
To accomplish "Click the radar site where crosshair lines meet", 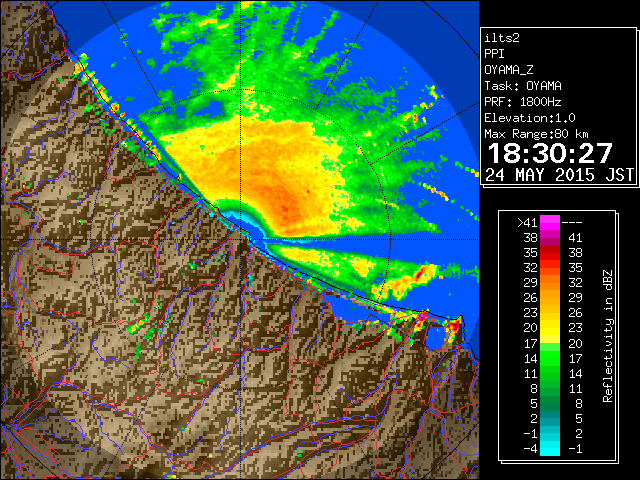I will click(241, 239).
